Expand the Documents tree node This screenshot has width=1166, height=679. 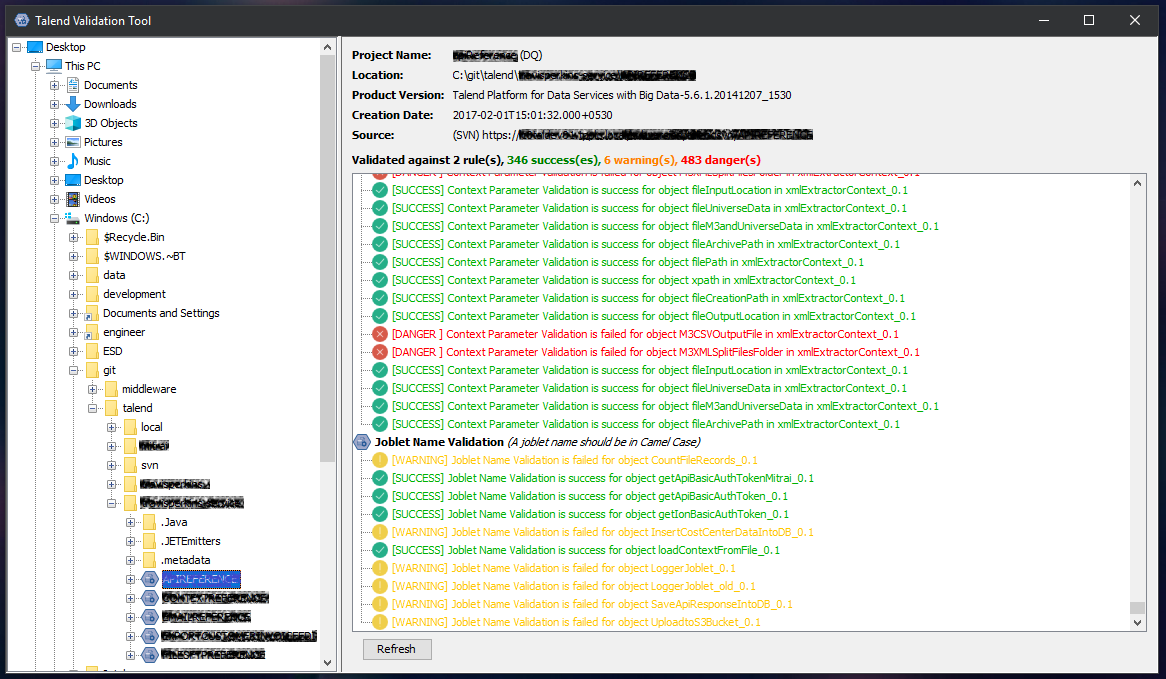click(57, 84)
